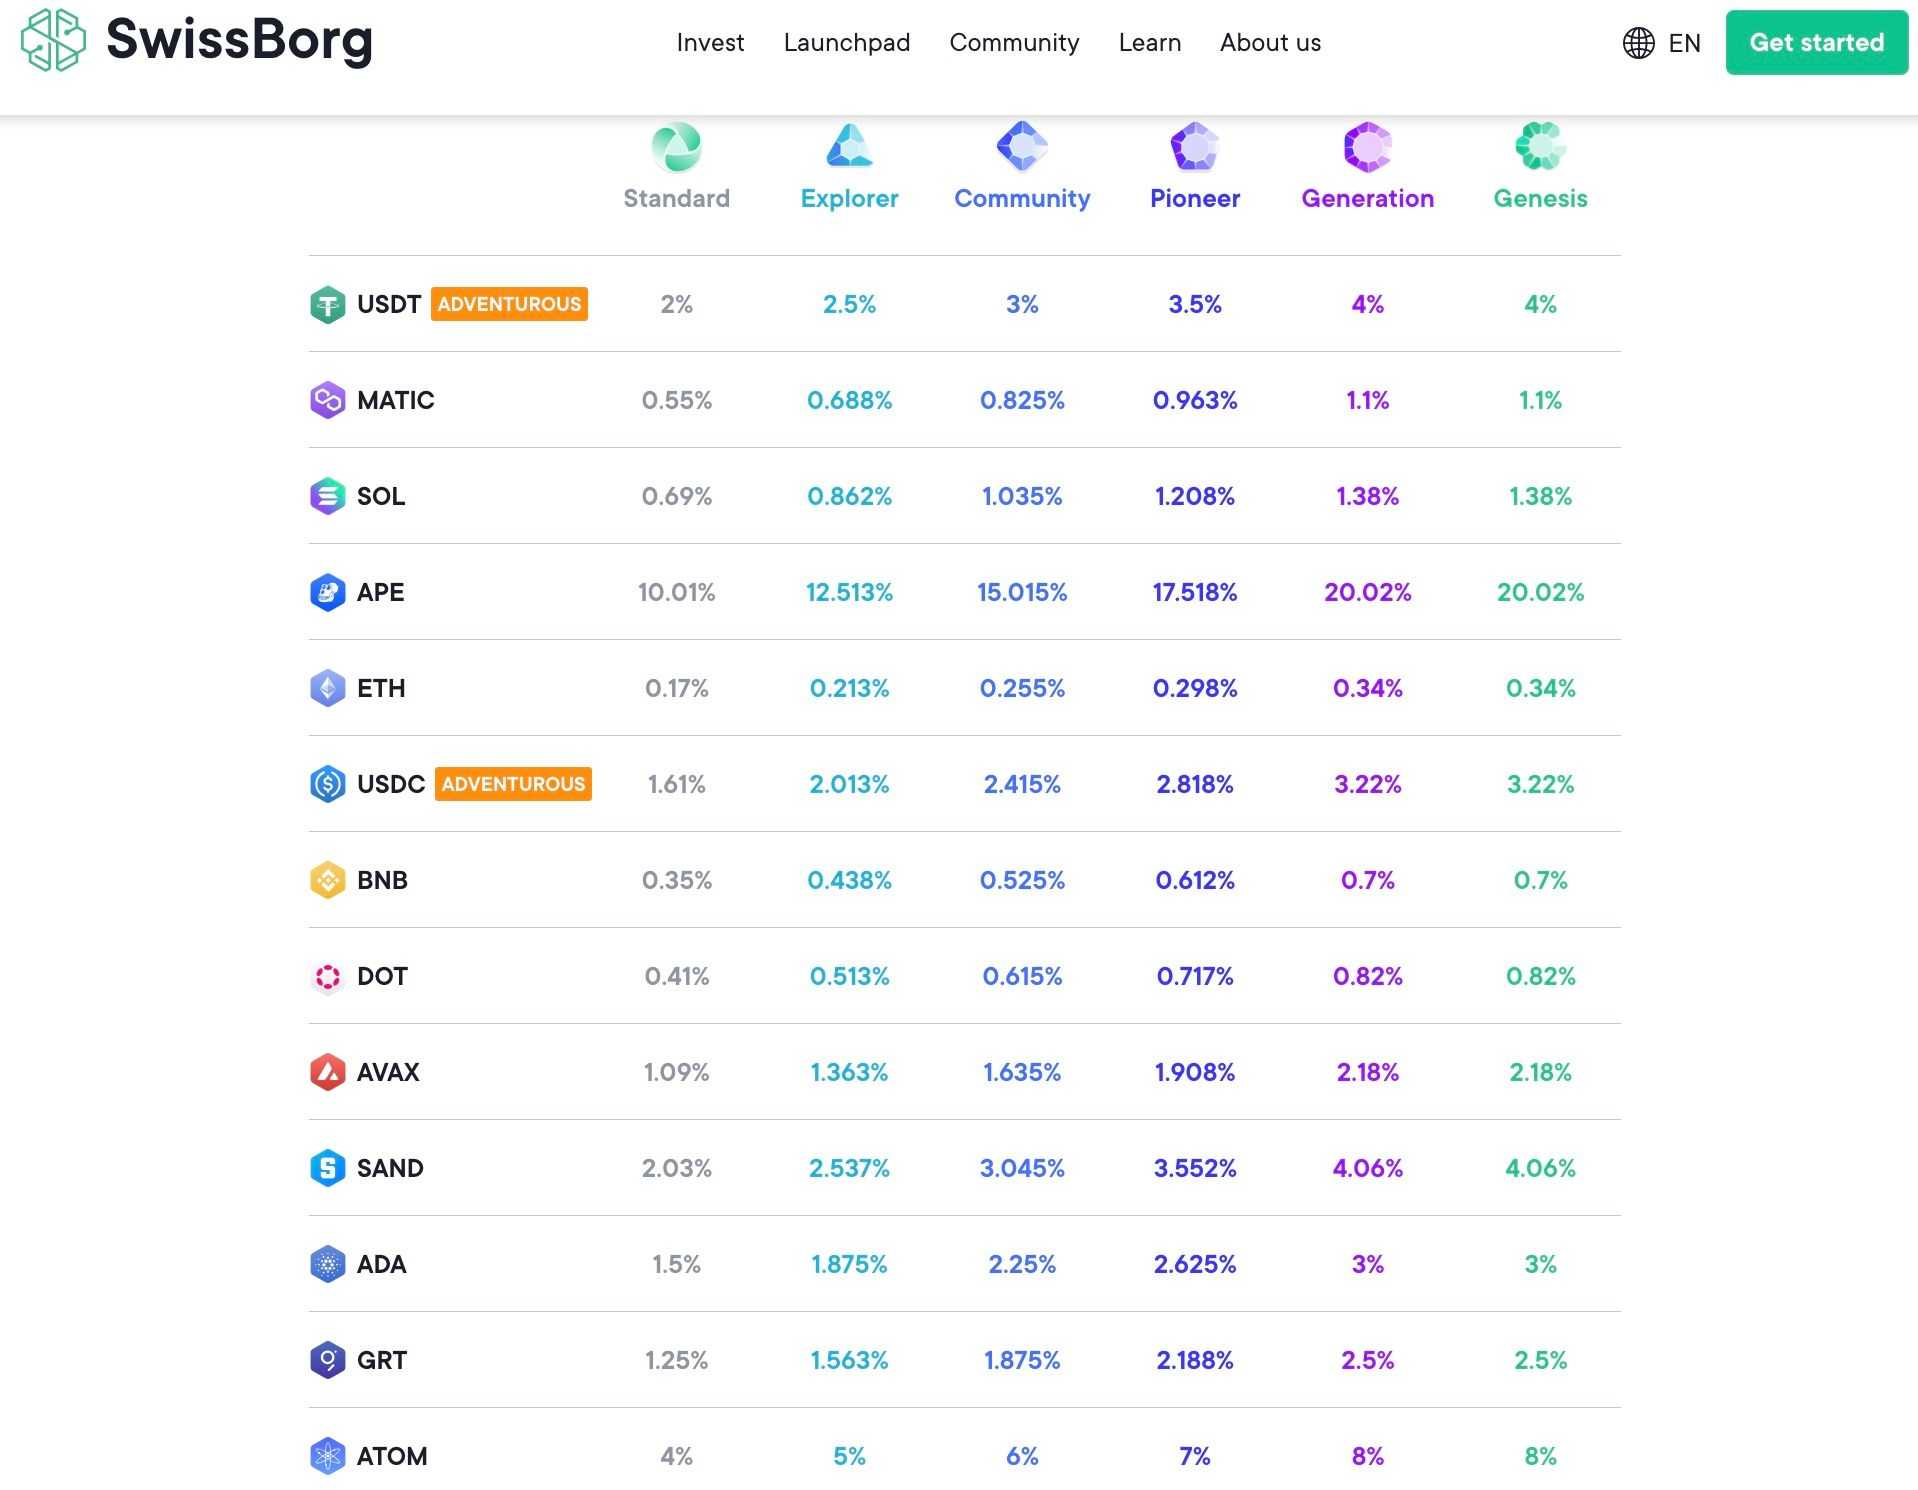Click the ATOM coin icon
1918x1490 pixels.
[328, 1456]
